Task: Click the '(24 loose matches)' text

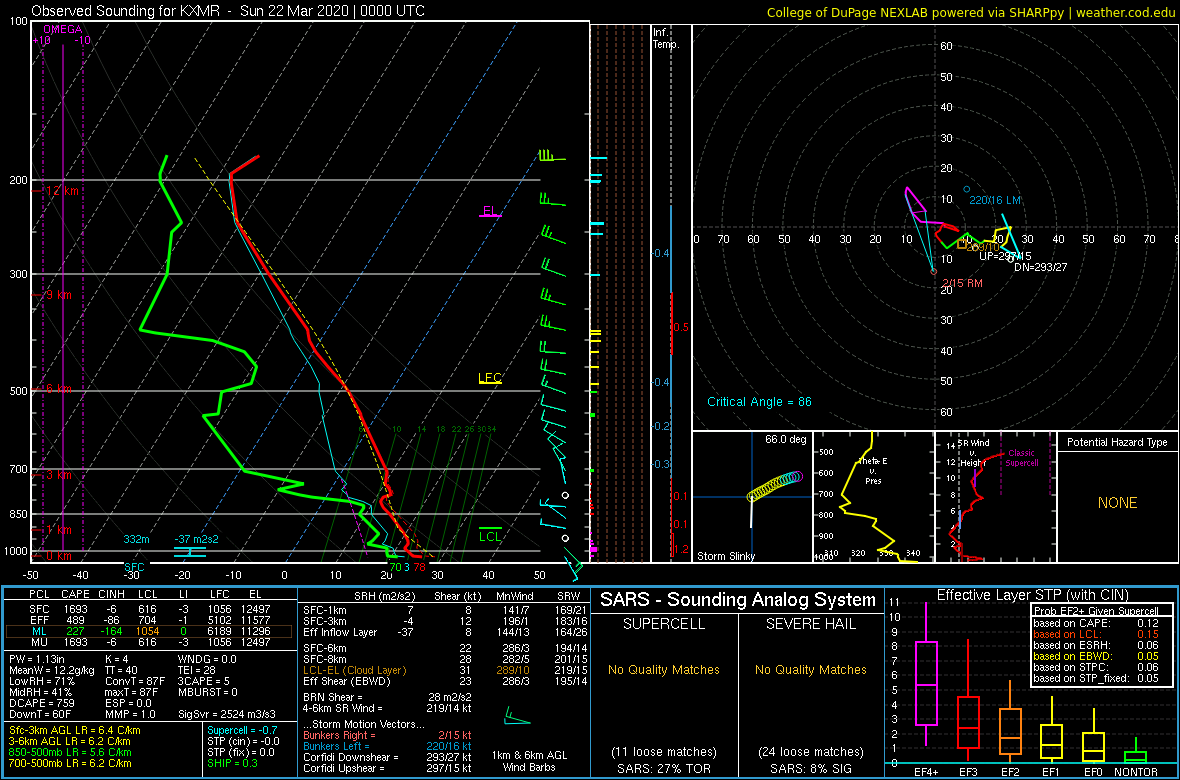Action: pos(810,751)
